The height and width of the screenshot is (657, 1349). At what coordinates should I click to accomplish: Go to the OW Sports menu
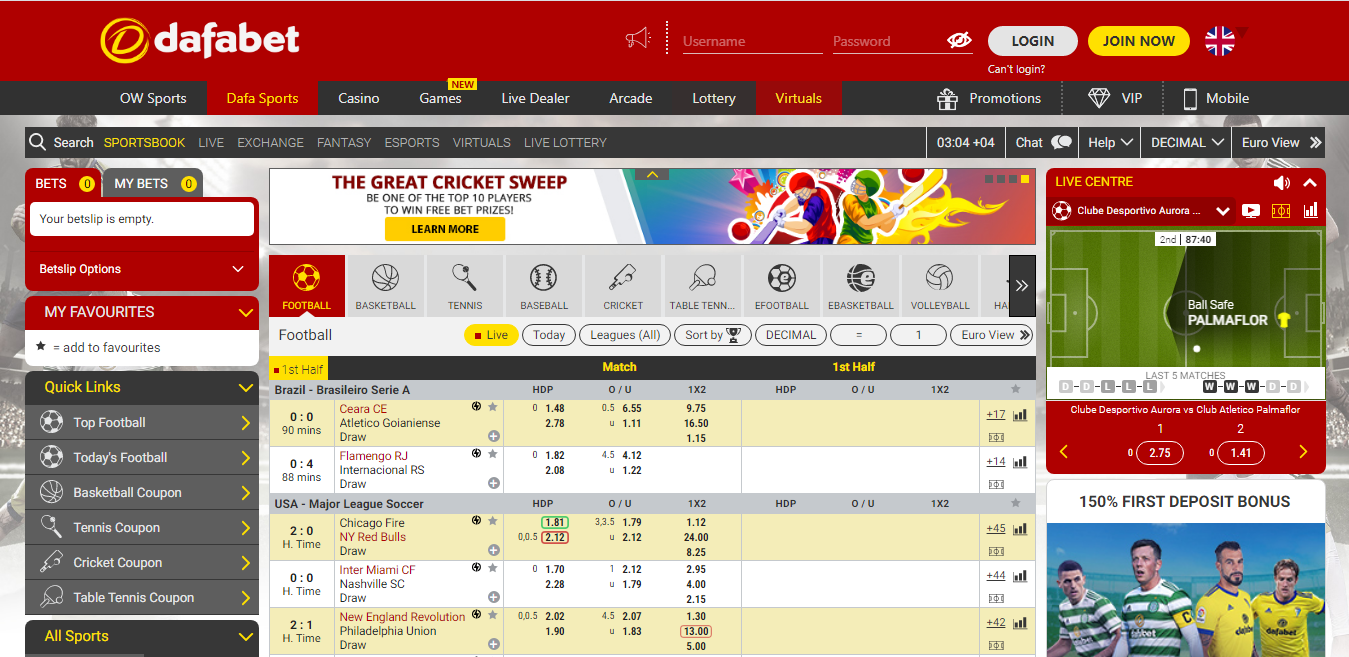[x=153, y=98]
